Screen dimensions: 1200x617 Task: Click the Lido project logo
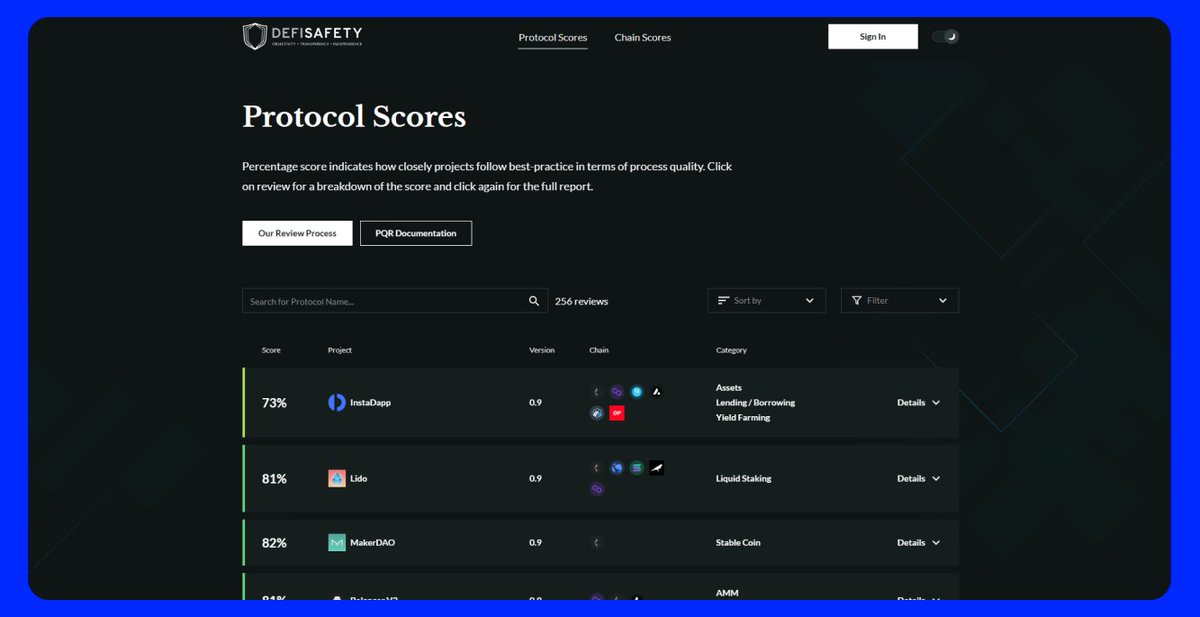coord(337,479)
